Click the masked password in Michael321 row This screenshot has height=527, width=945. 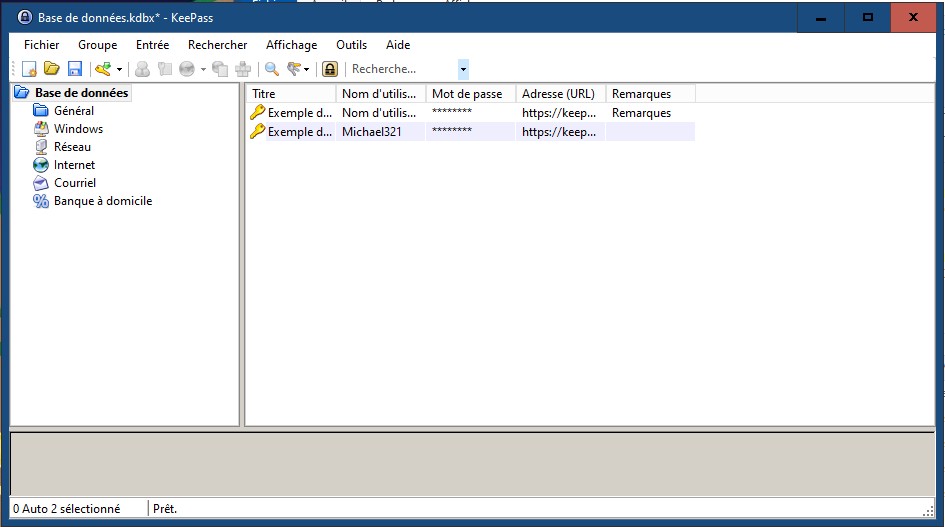tap(452, 131)
